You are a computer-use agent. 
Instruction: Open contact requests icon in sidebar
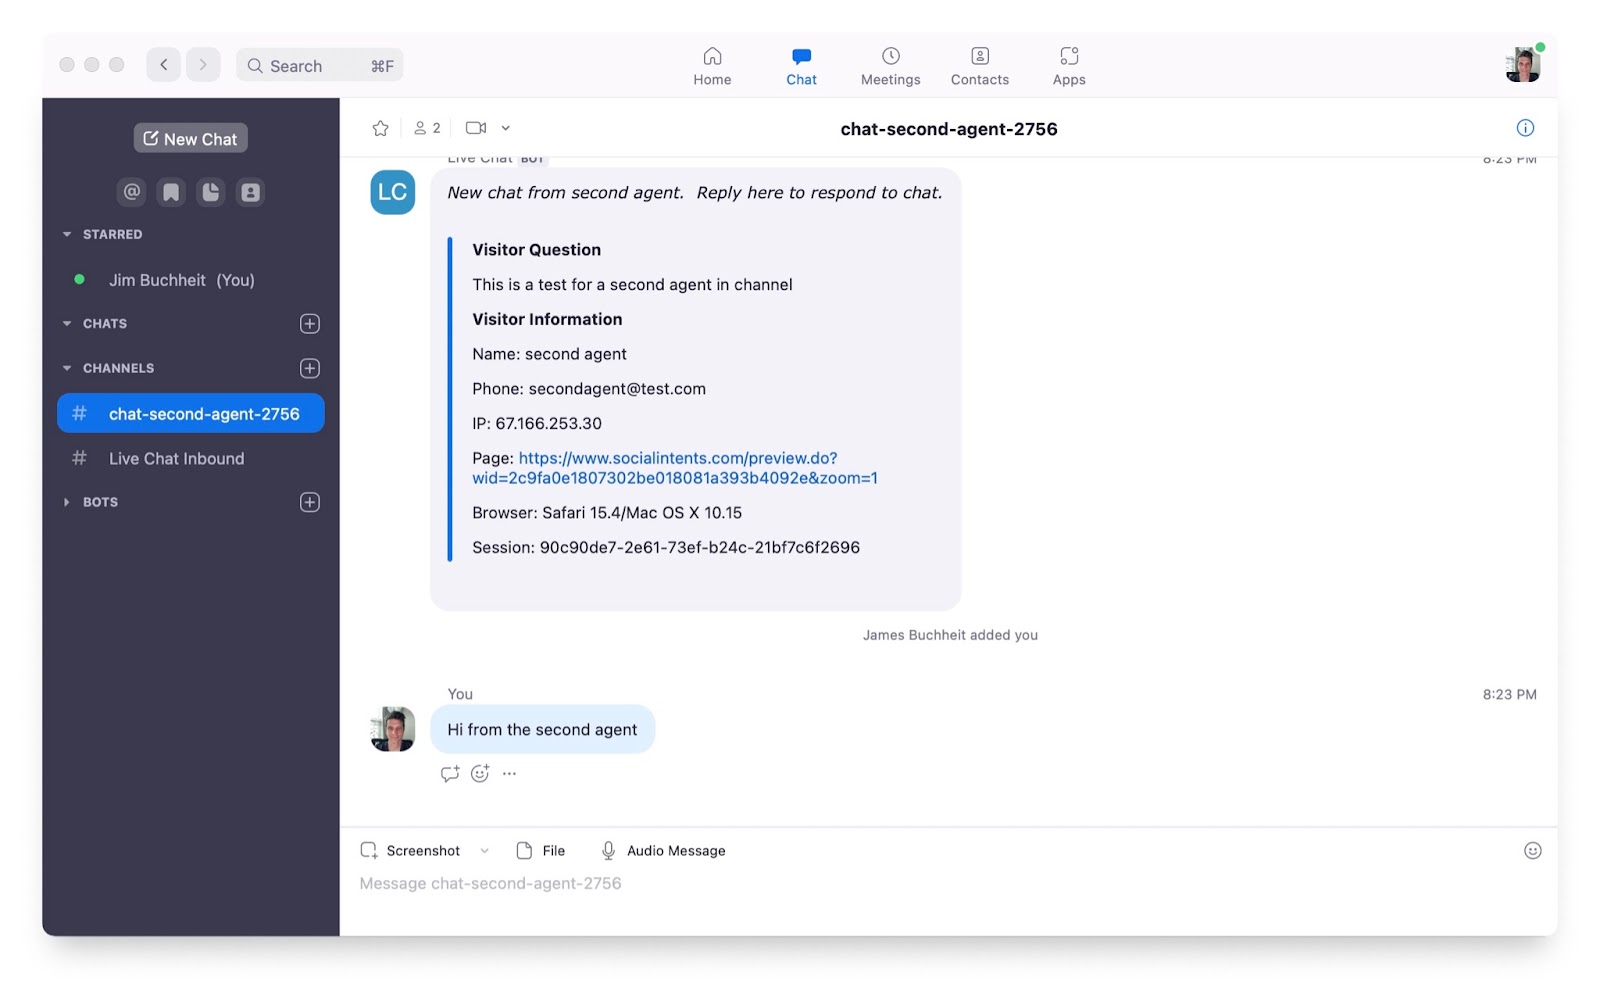[x=250, y=192]
